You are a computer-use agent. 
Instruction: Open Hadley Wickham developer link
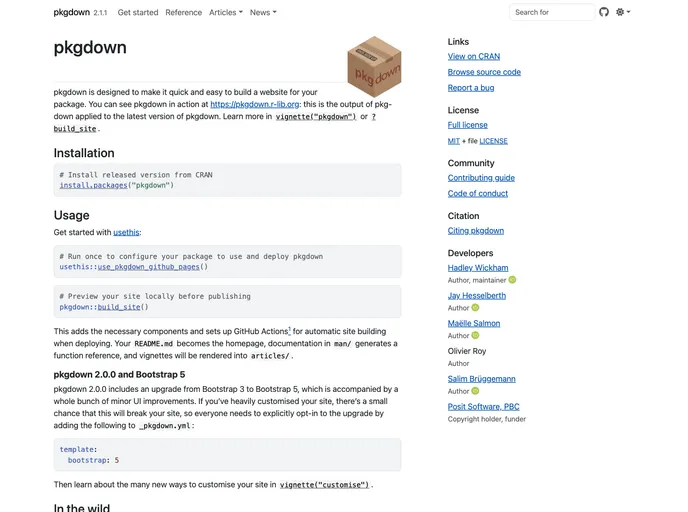(478, 268)
